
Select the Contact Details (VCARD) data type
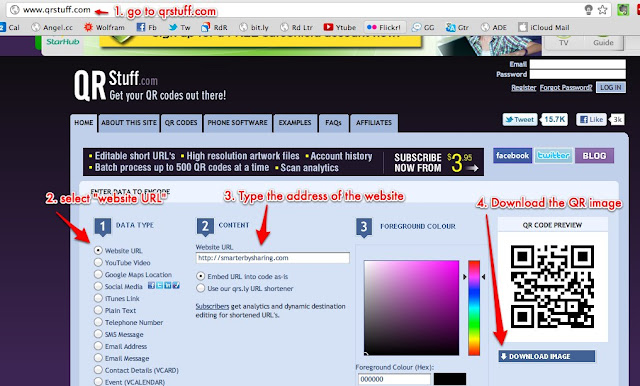pyautogui.click(x=98, y=370)
